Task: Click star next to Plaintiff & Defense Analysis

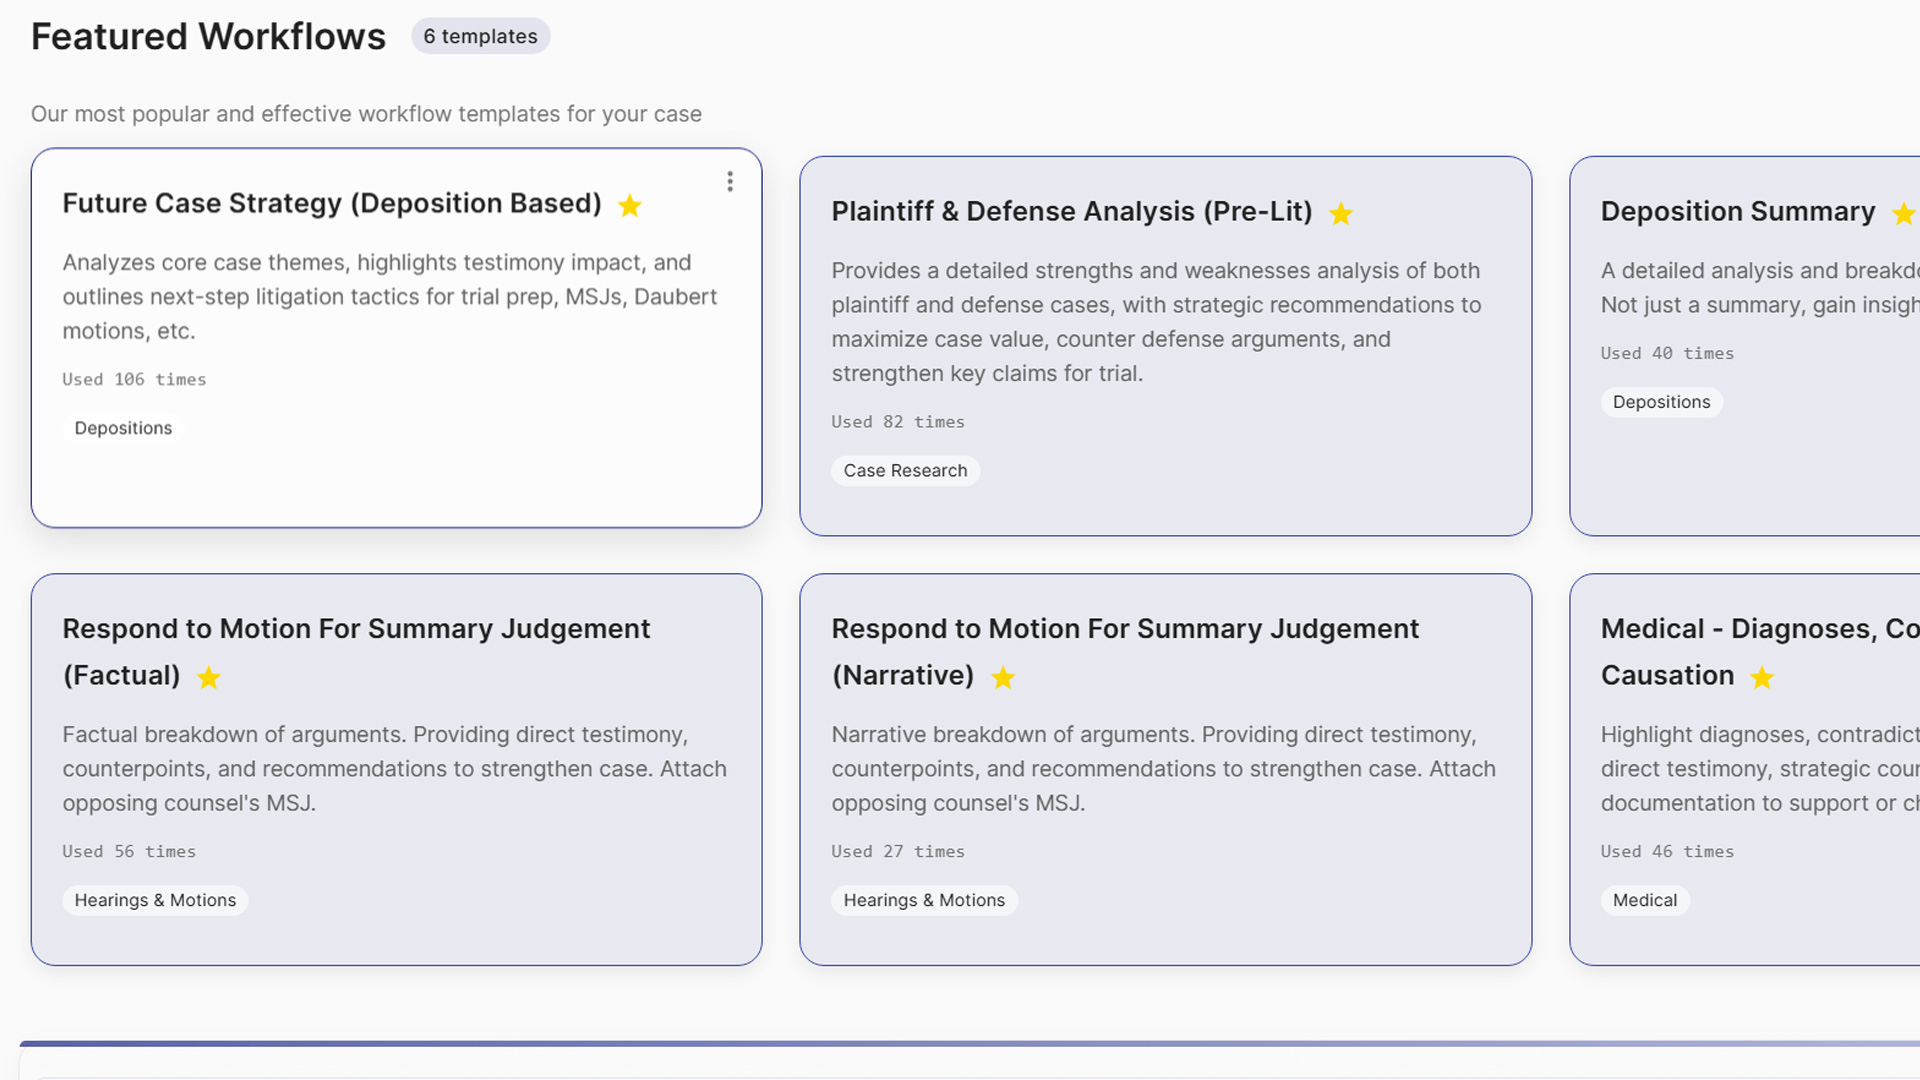Action: [x=1341, y=214]
